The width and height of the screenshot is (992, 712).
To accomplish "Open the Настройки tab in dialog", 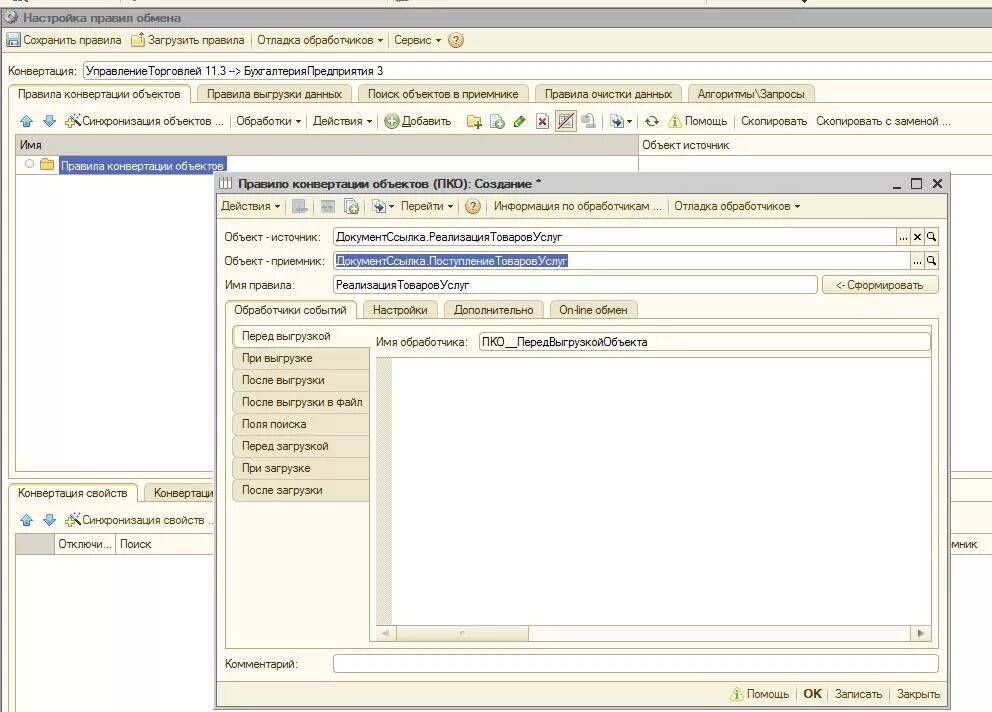I will tap(400, 310).
